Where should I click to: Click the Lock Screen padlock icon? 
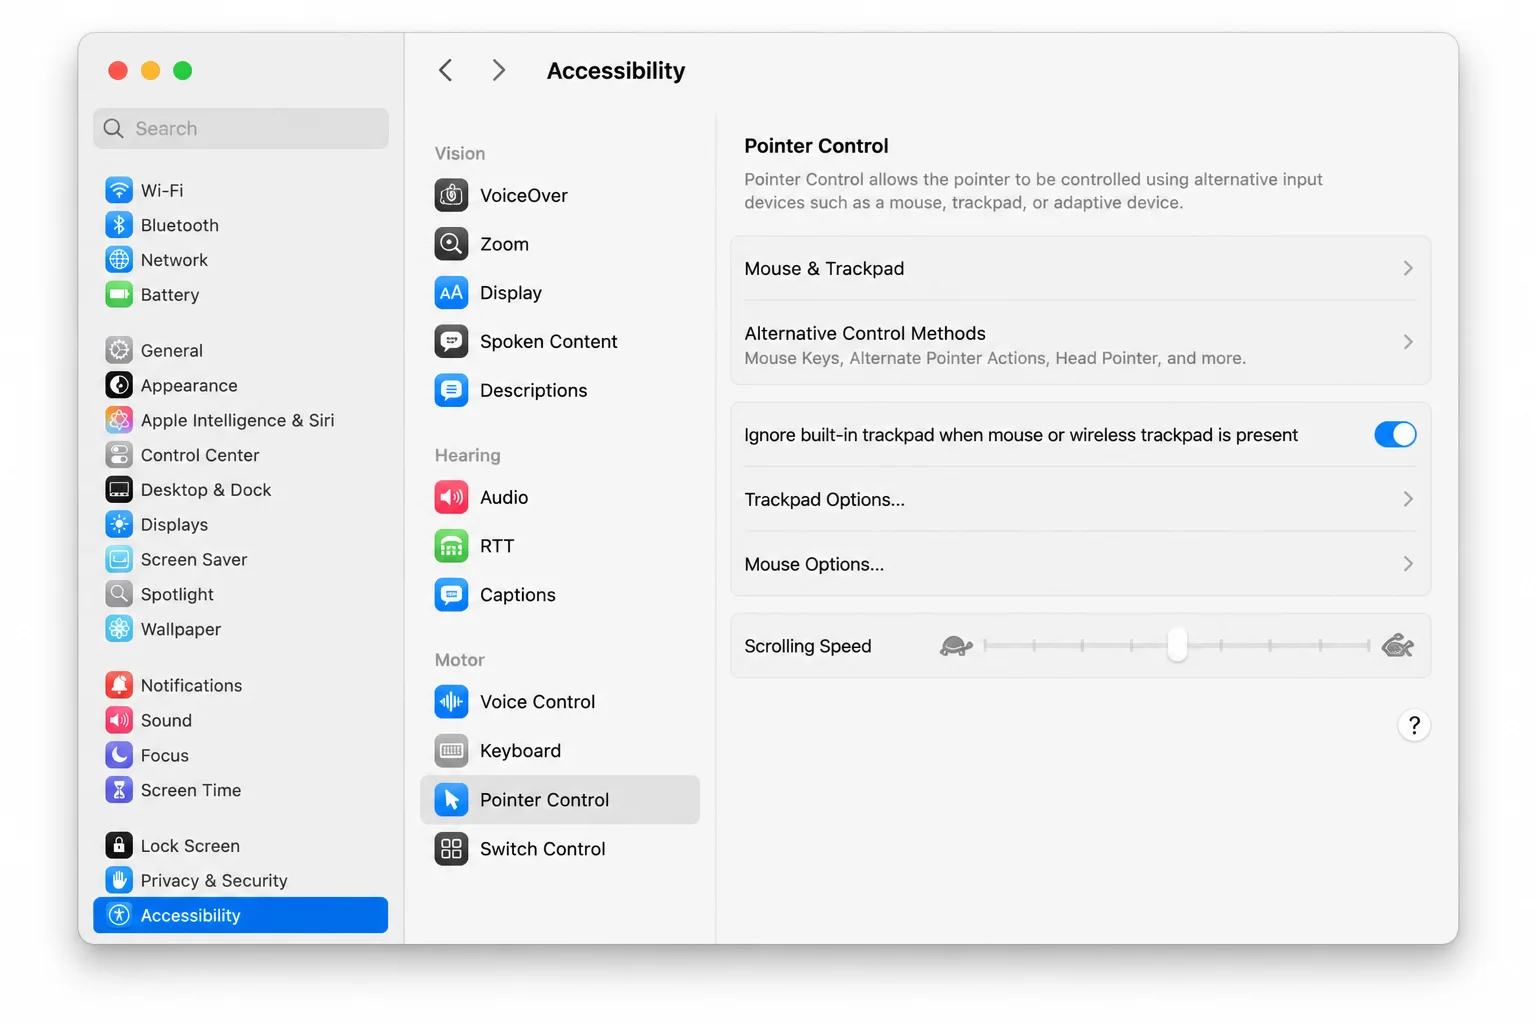119,846
